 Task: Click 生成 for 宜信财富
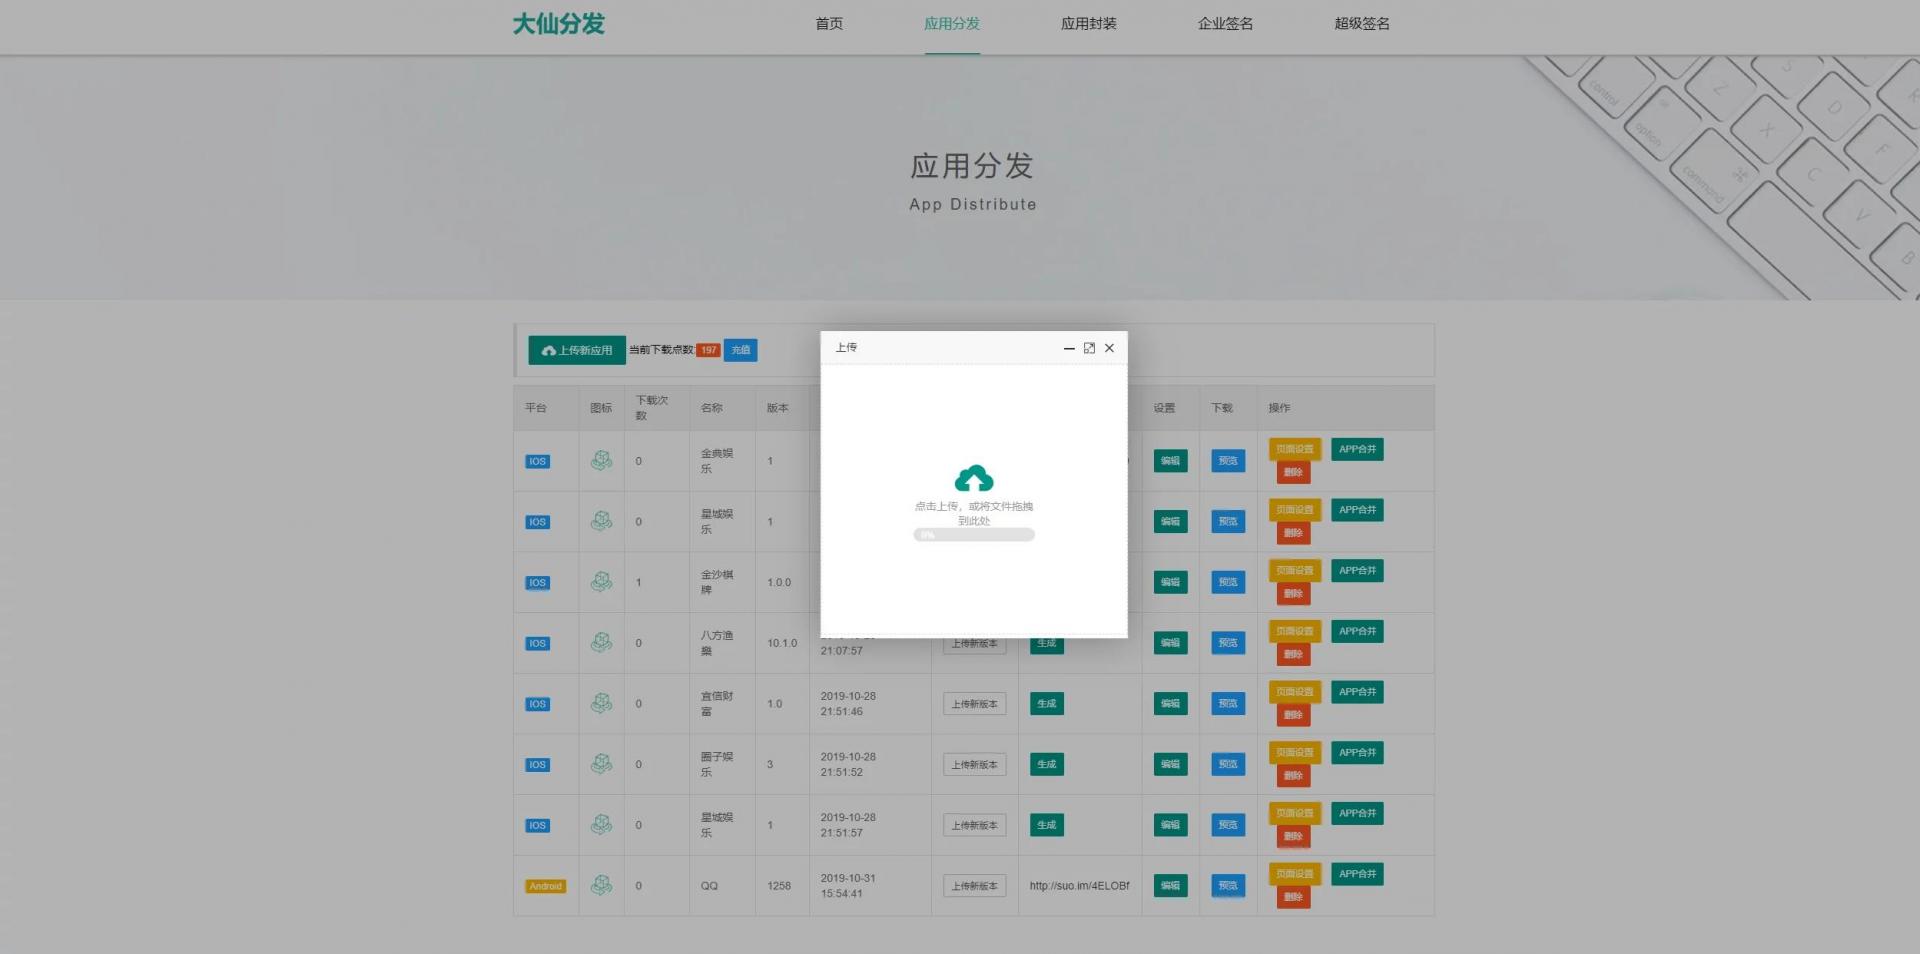pos(1046,703)
